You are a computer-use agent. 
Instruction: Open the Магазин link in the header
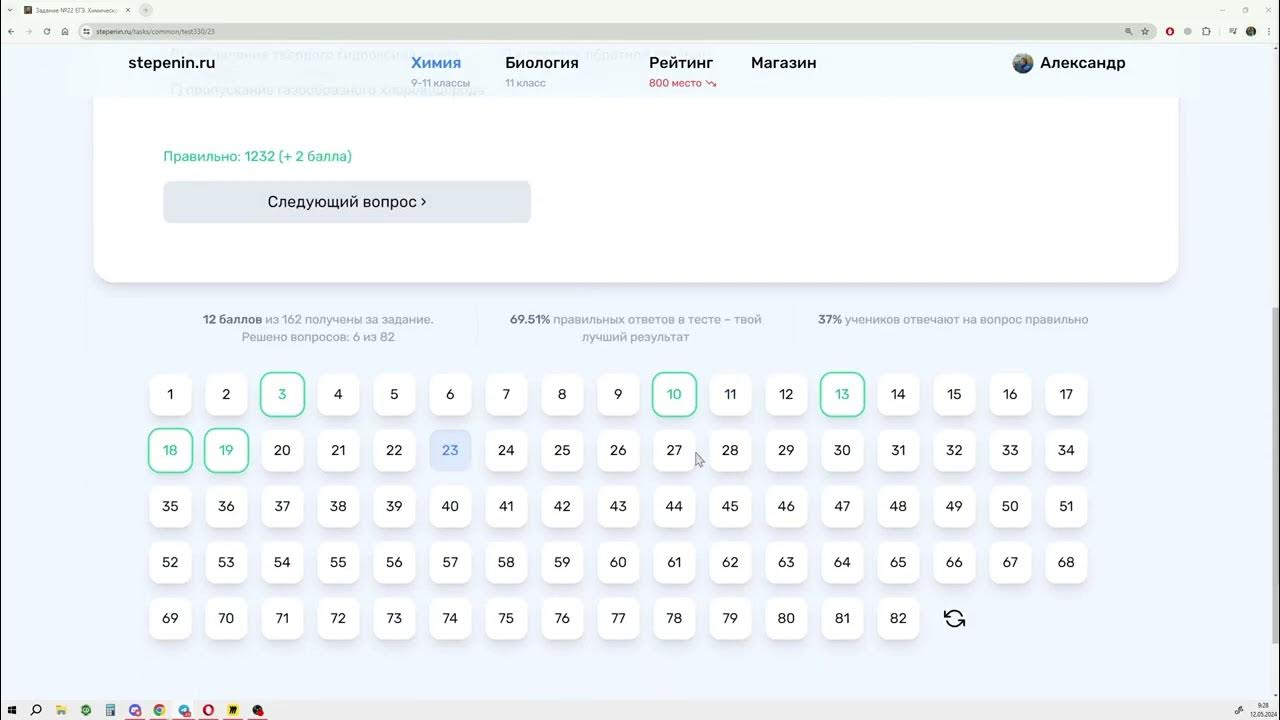pos(783,63)
